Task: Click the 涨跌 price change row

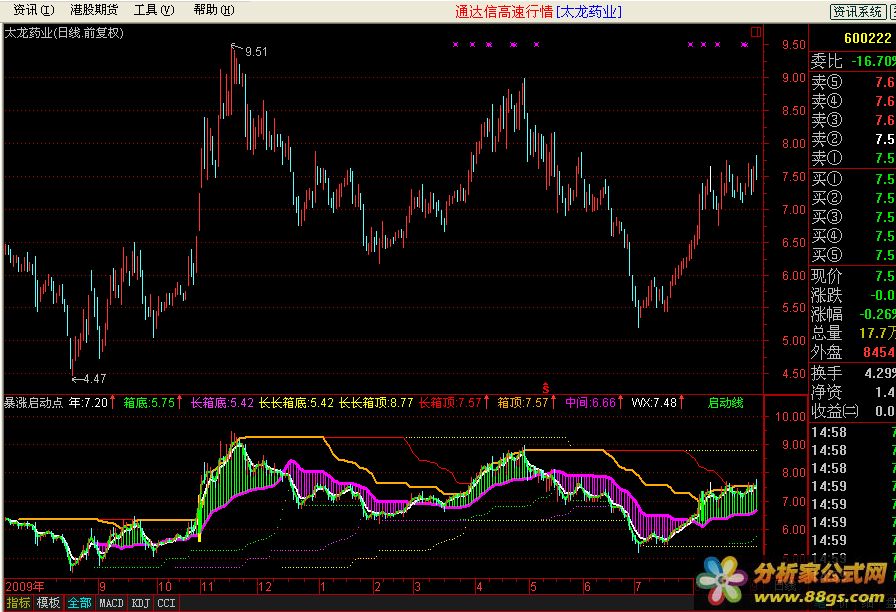Action: pyautogui.click(x=853, y=295)
